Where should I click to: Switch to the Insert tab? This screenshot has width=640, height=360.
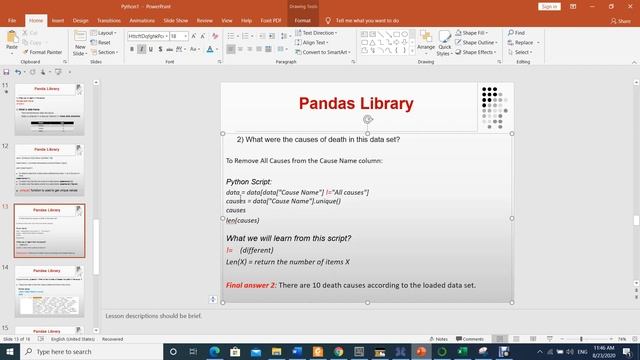point(58,20)
